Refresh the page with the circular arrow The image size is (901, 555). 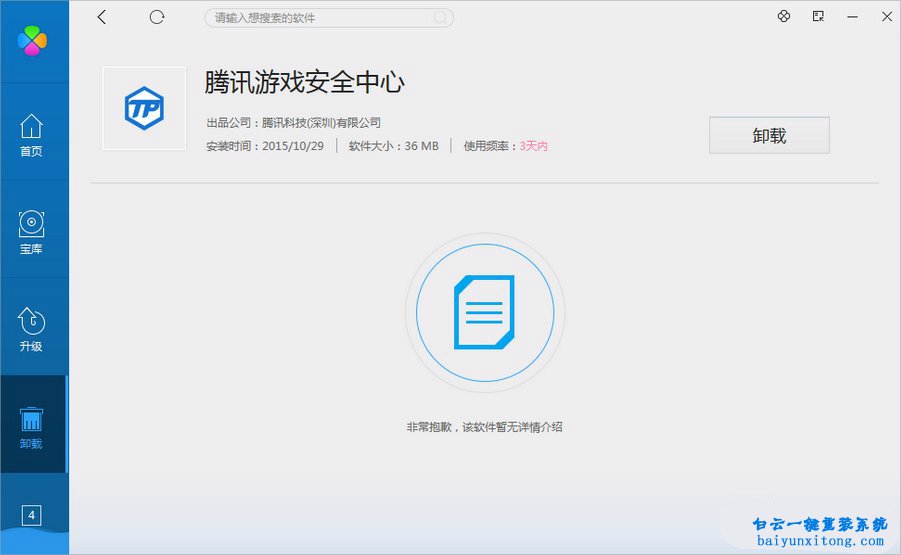[x=157, y=17]
